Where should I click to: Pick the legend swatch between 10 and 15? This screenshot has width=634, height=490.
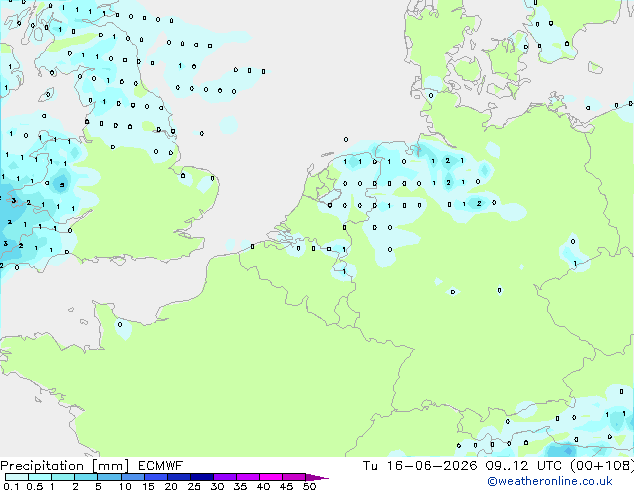132,477
